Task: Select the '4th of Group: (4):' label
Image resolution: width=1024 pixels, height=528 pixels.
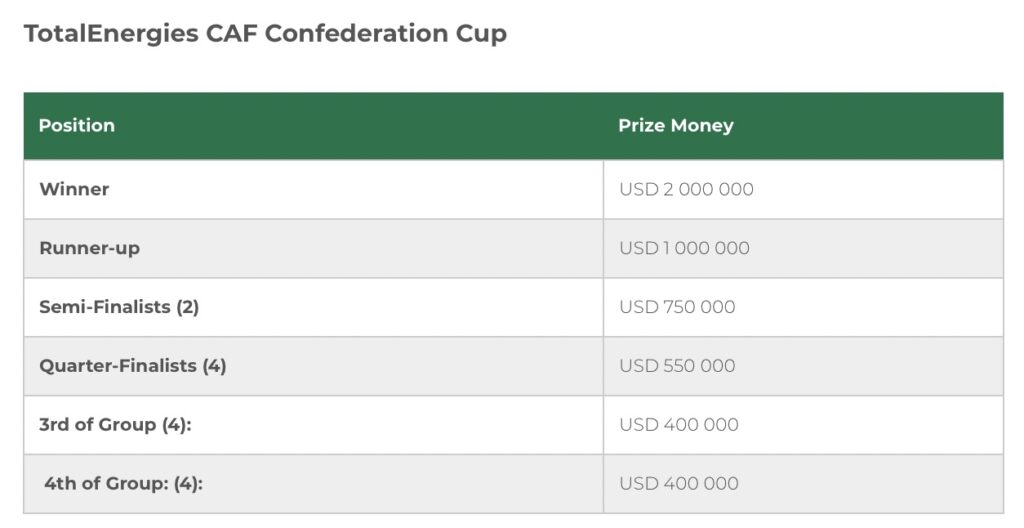Action: (123, 484)
